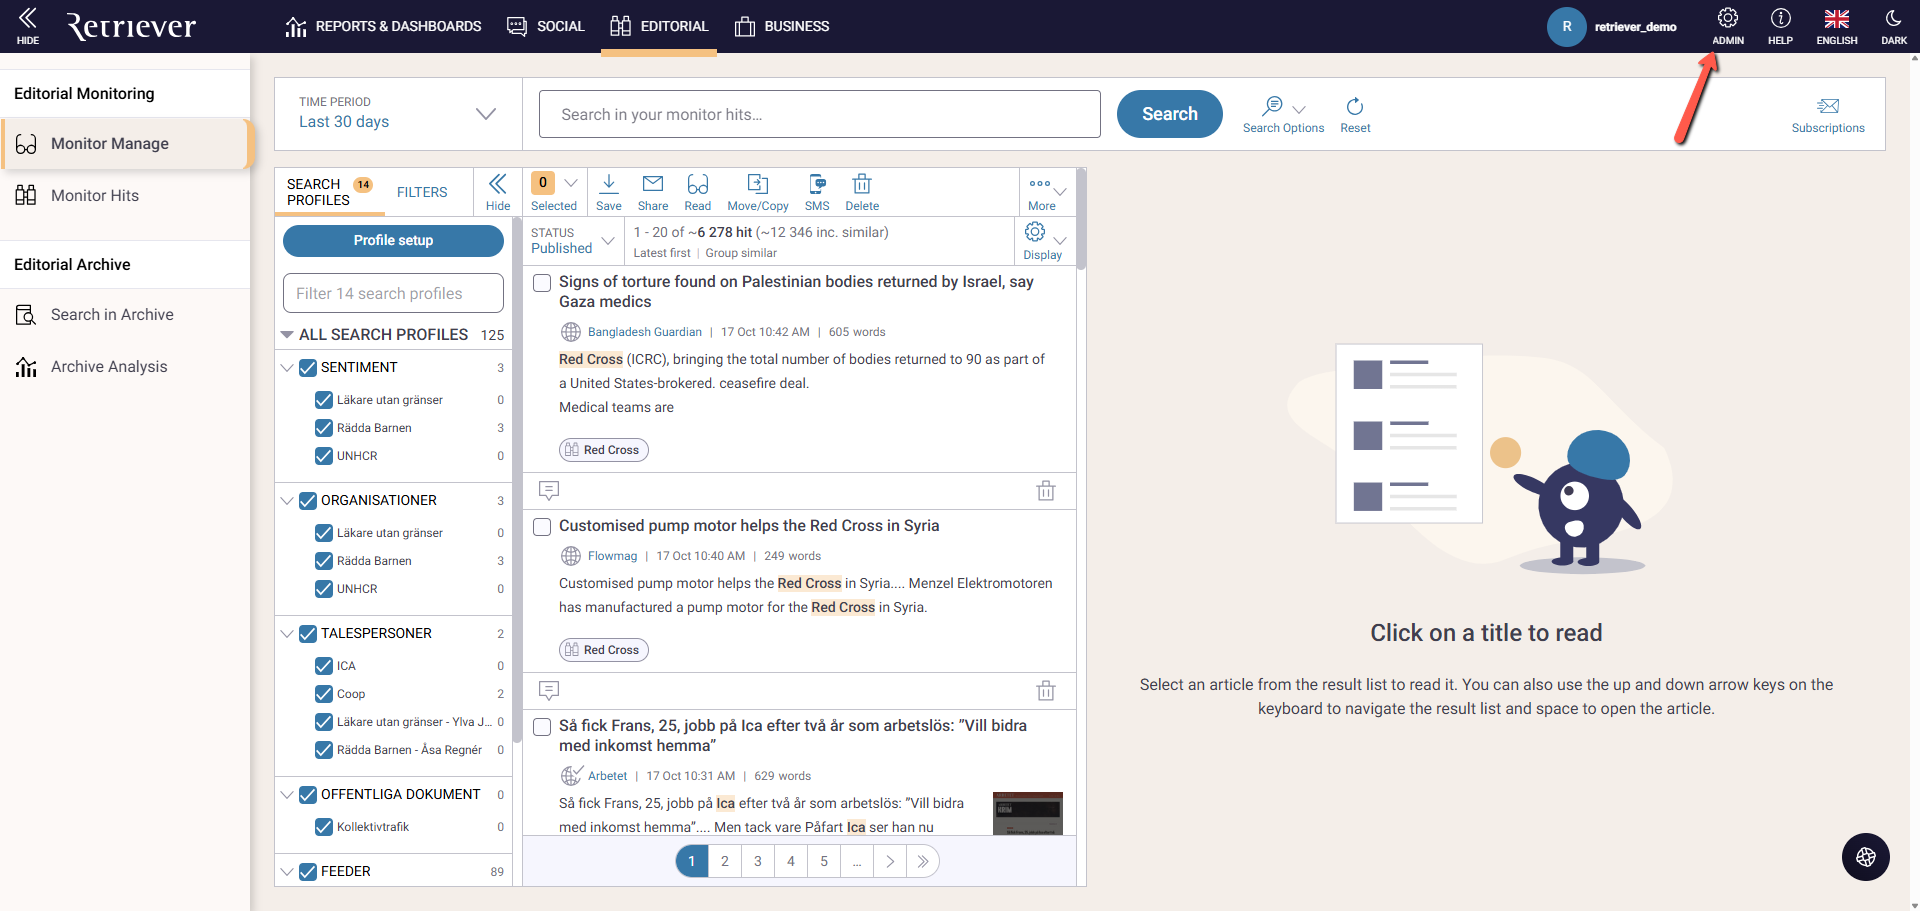Collapse ALL SEARCH PROFILES

click(287, 334)
